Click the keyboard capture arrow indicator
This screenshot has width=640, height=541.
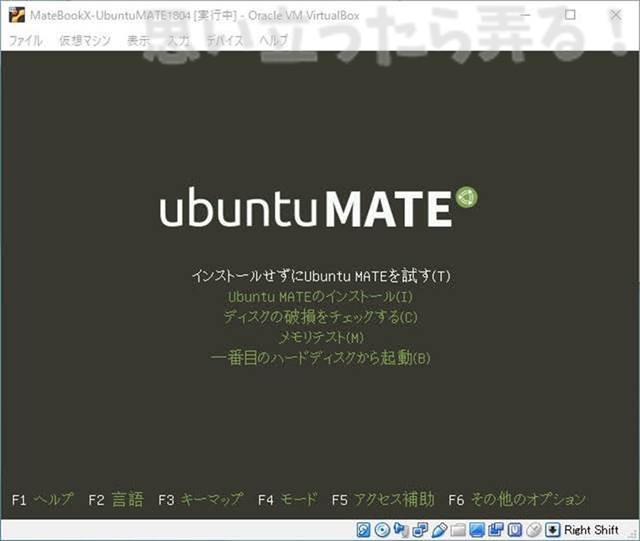552,530
